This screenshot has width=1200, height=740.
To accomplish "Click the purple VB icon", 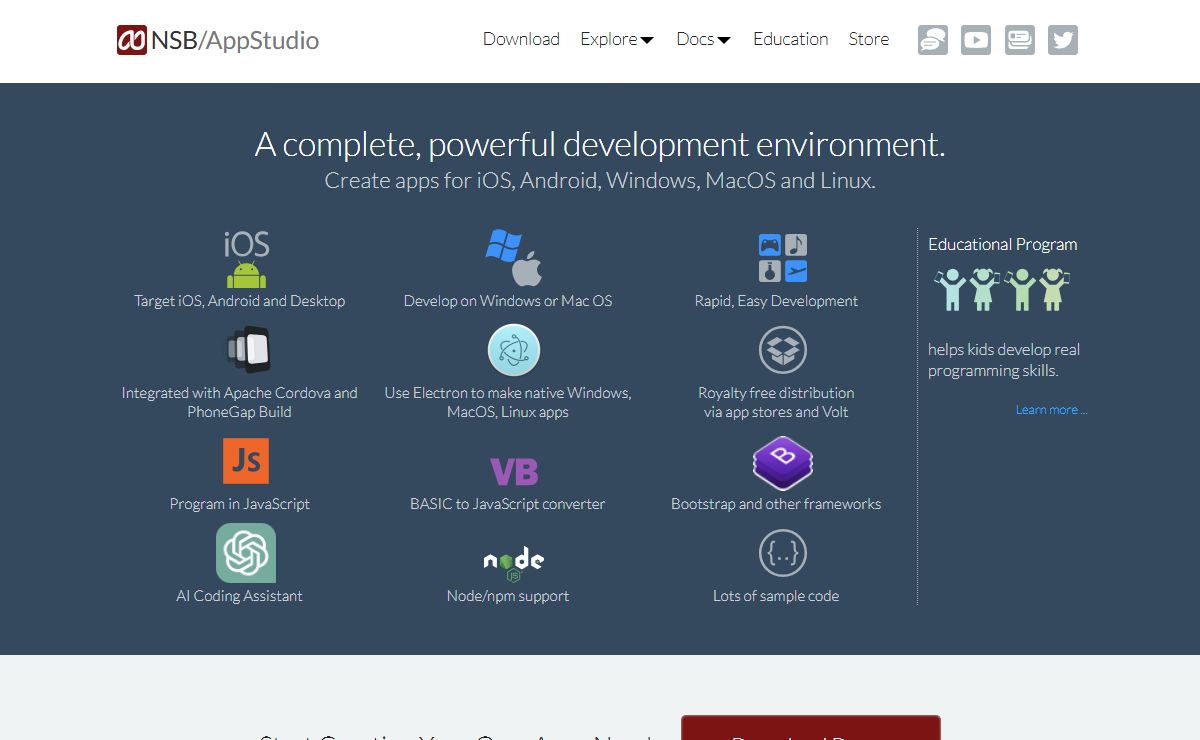I will coord(514,471).
